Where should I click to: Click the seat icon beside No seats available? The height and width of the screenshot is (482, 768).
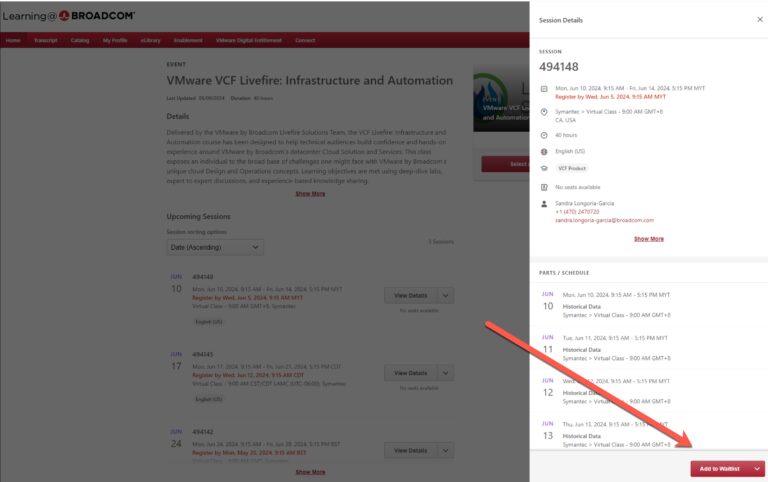point(544,187)
